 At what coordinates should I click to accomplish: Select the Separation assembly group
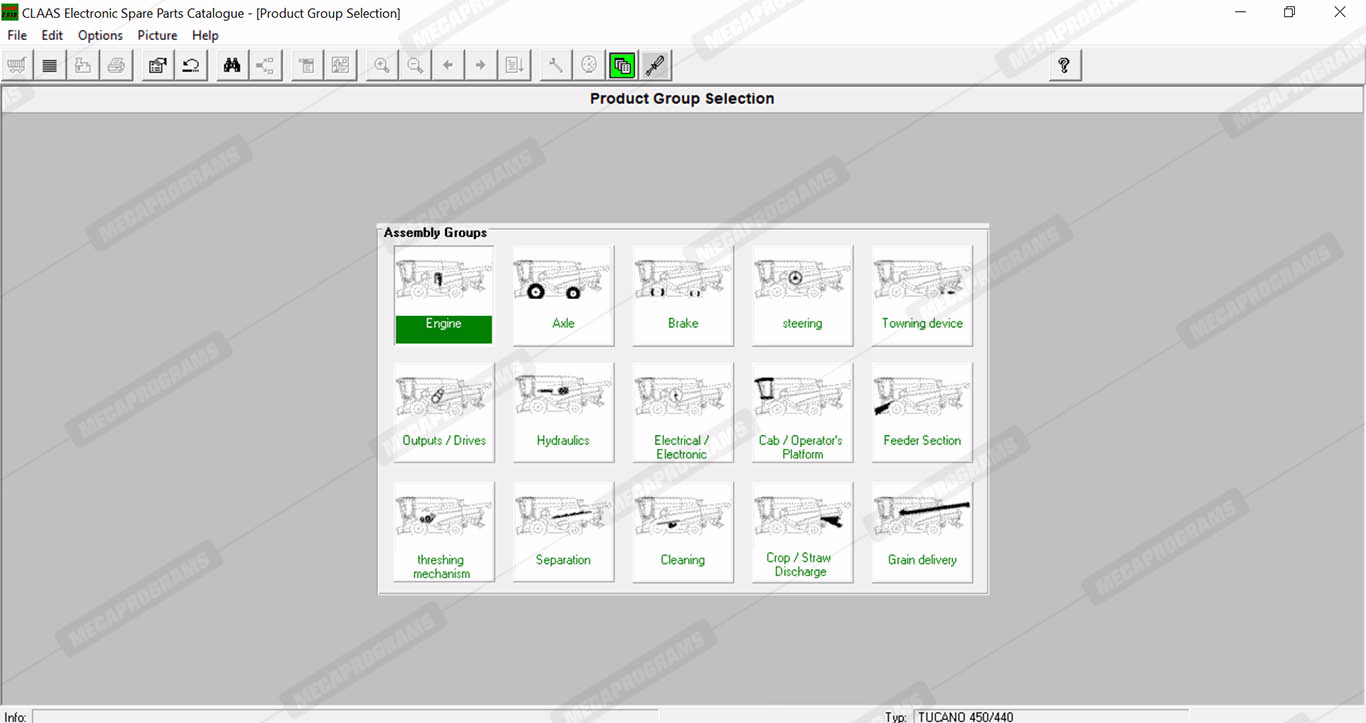[563, 532]
